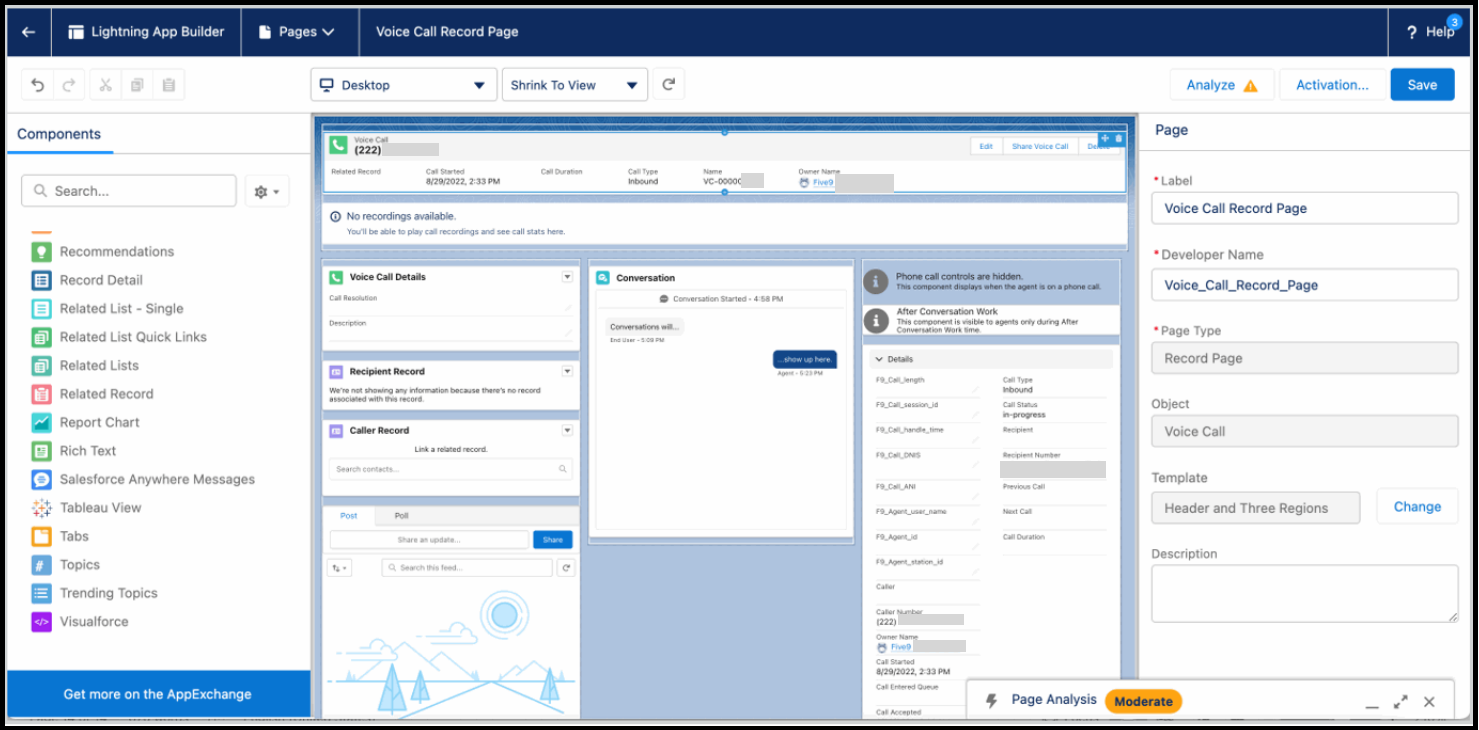Open the Shrink To View dropdown
The height and width of the screenshot is (730, 1479).
pos(575,85)
